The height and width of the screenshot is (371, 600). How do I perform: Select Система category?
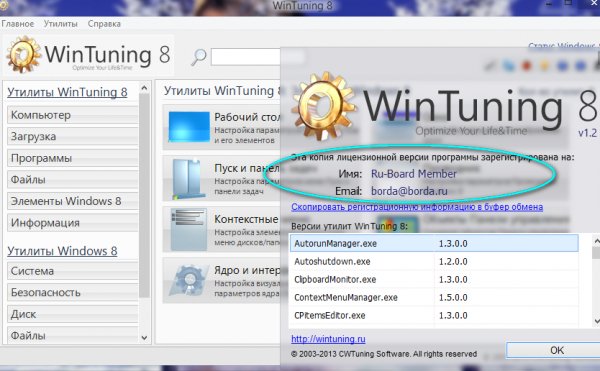73,271
